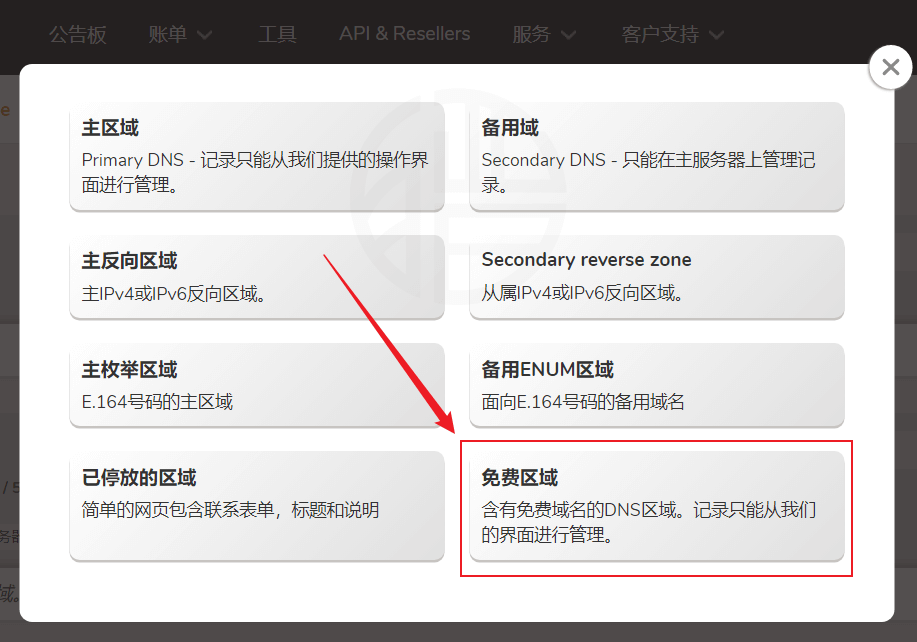Click the 客户支持 menu label
Viewport: 917px width, 642px height.
pos(660,34)
